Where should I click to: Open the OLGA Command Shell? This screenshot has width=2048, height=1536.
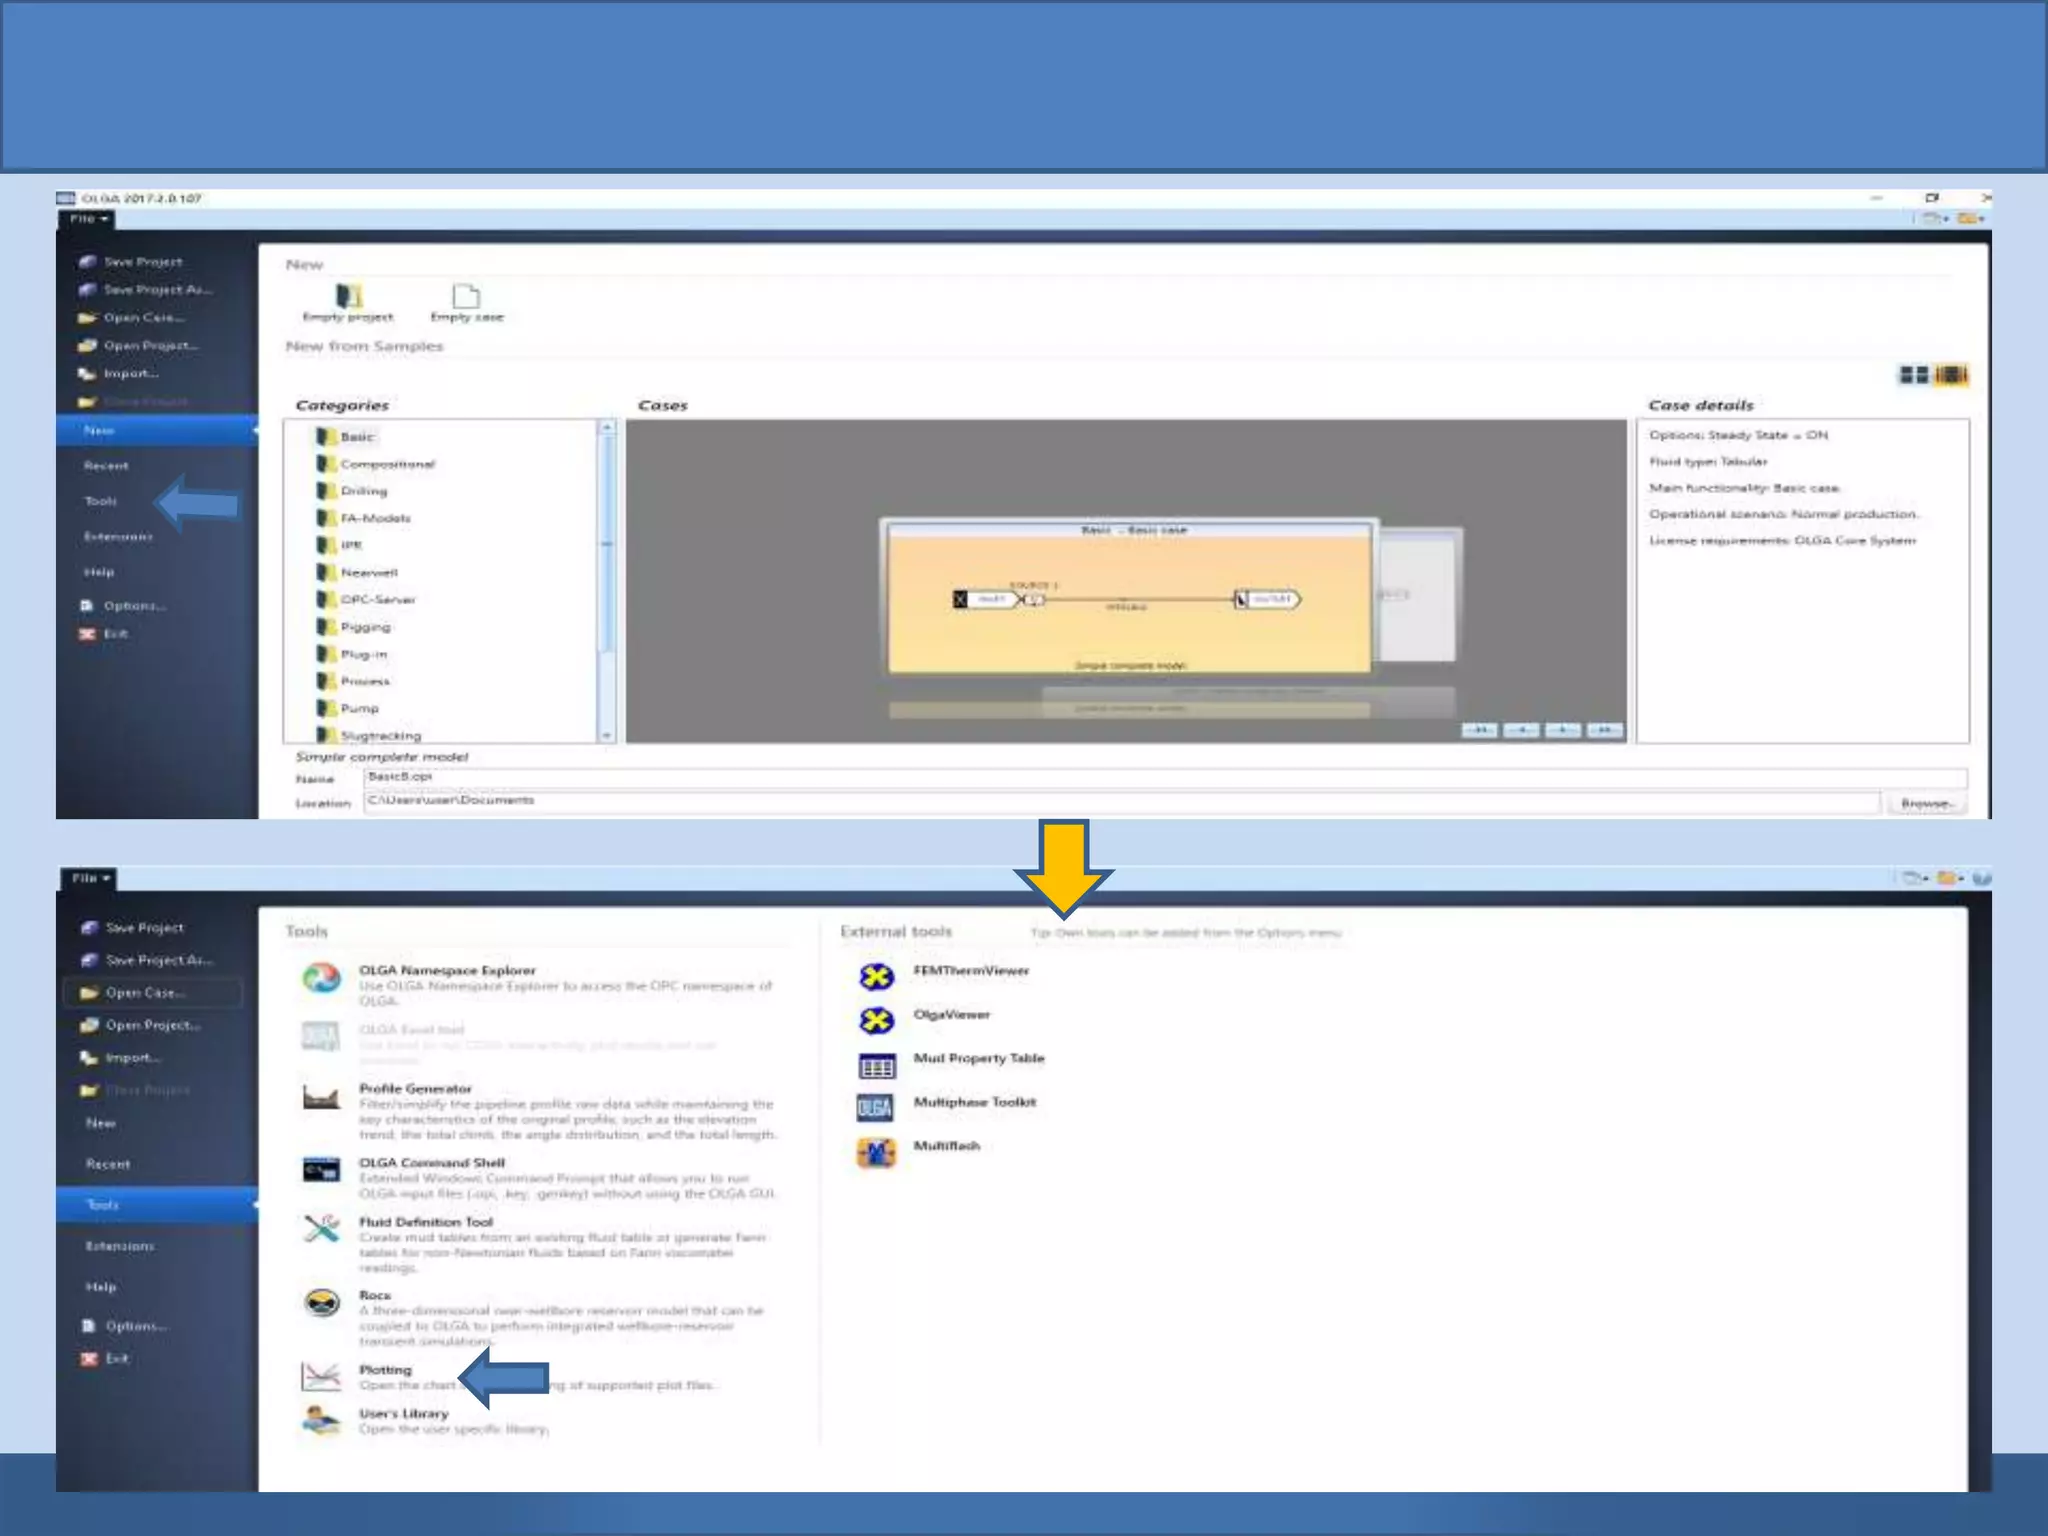[x=431, y=1162]
